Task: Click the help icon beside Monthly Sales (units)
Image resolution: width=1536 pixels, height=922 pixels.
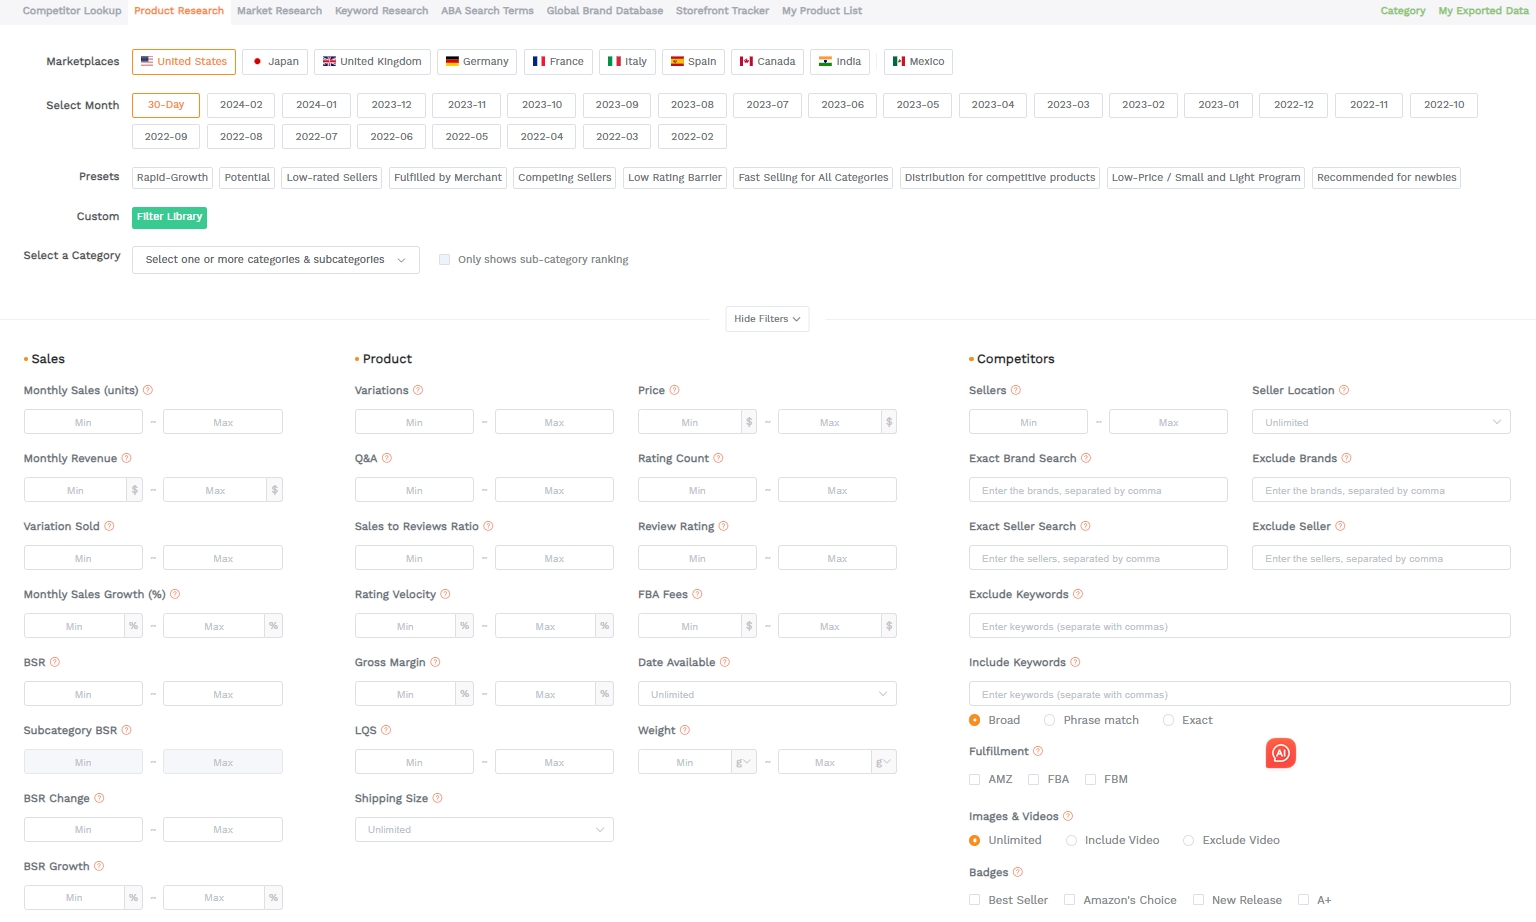Action: pyautogui.click(x=148, y=390)
